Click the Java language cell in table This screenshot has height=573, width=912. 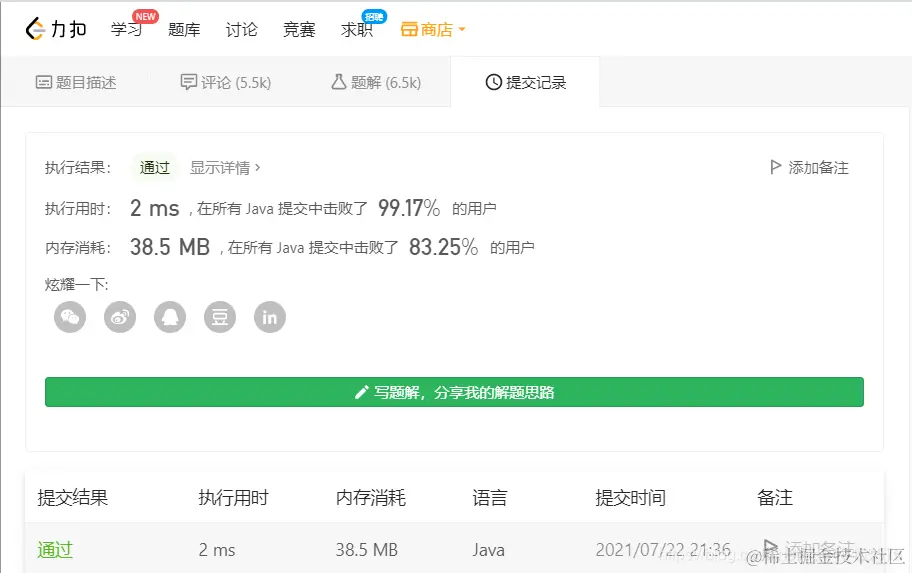pyautogui.click(x=489, y=550)
